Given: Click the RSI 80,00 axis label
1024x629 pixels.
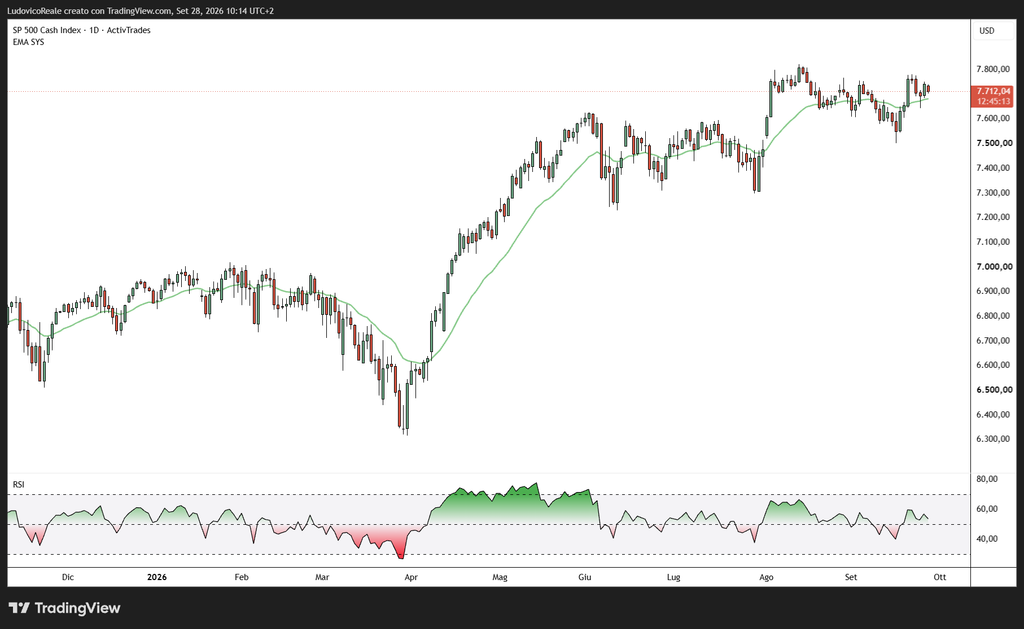Looking at the screenshot, I should pos(987,479).
